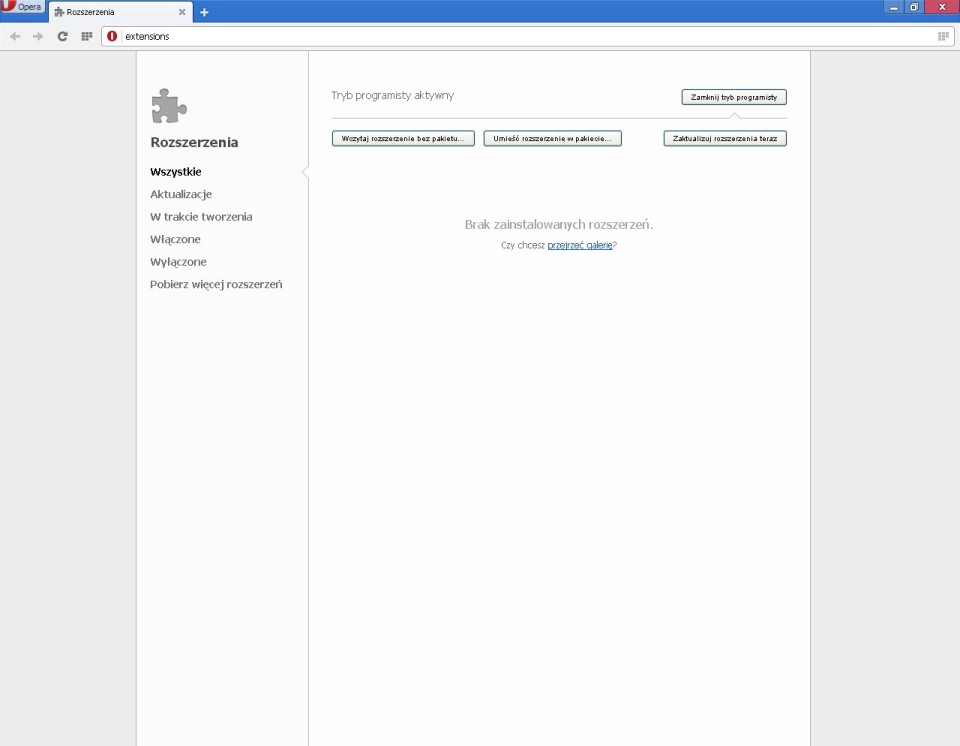Viewport: 960px width, 746px height.
Task: Reload the page with refresh icon
Action: click(x=62, y=37)
